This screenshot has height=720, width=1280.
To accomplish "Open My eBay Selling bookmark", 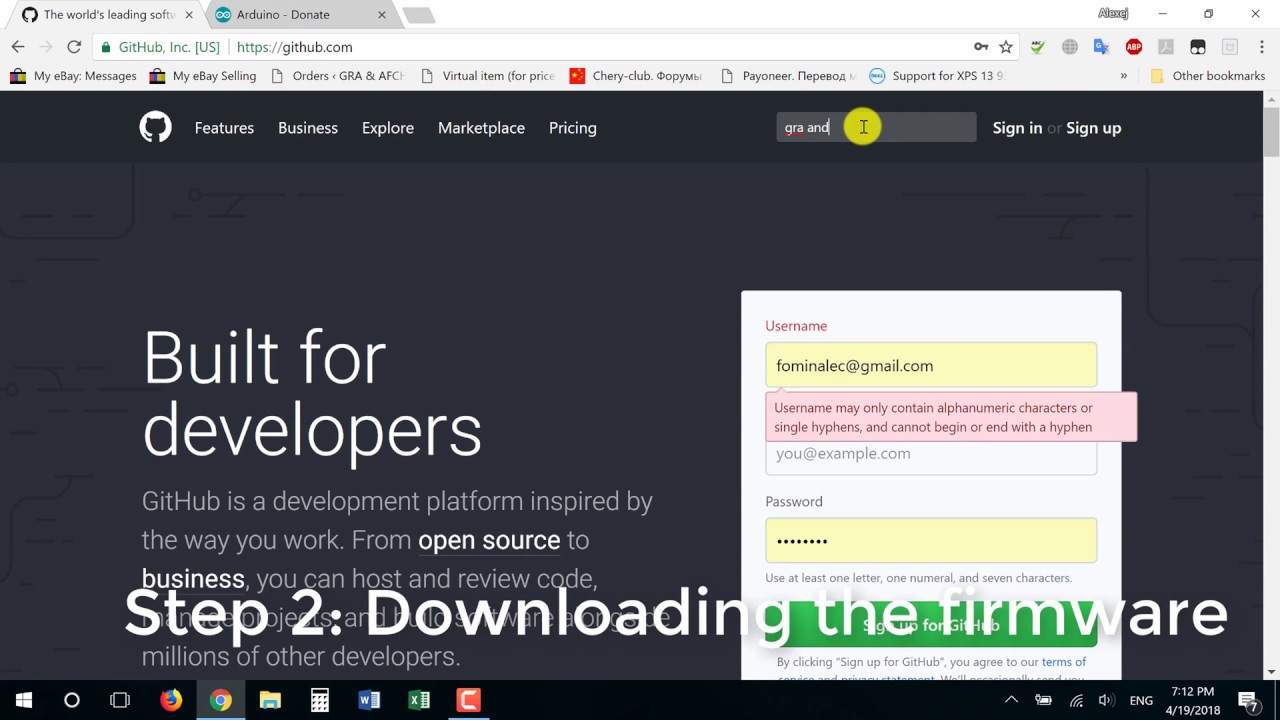I will coord(203,76).
